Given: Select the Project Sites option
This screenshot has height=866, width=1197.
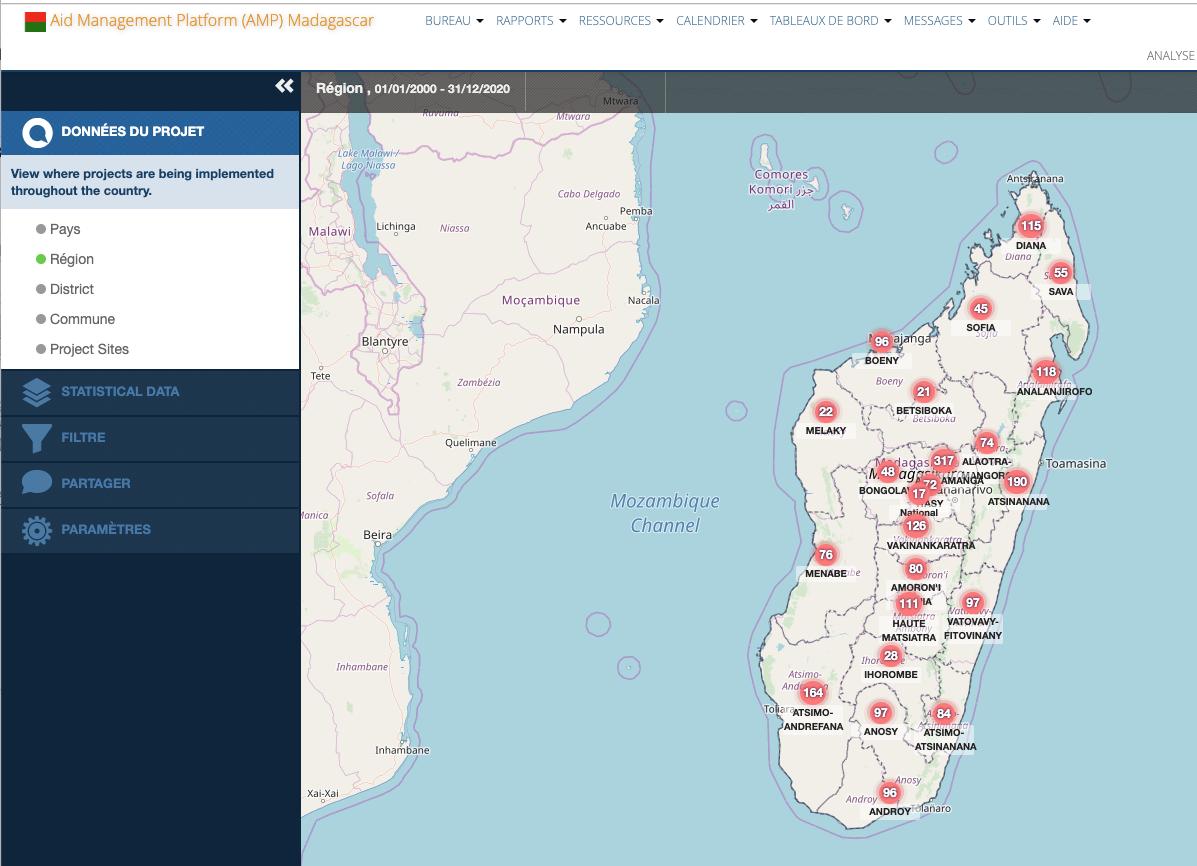Looking at the screenshot, I should 41,349.
